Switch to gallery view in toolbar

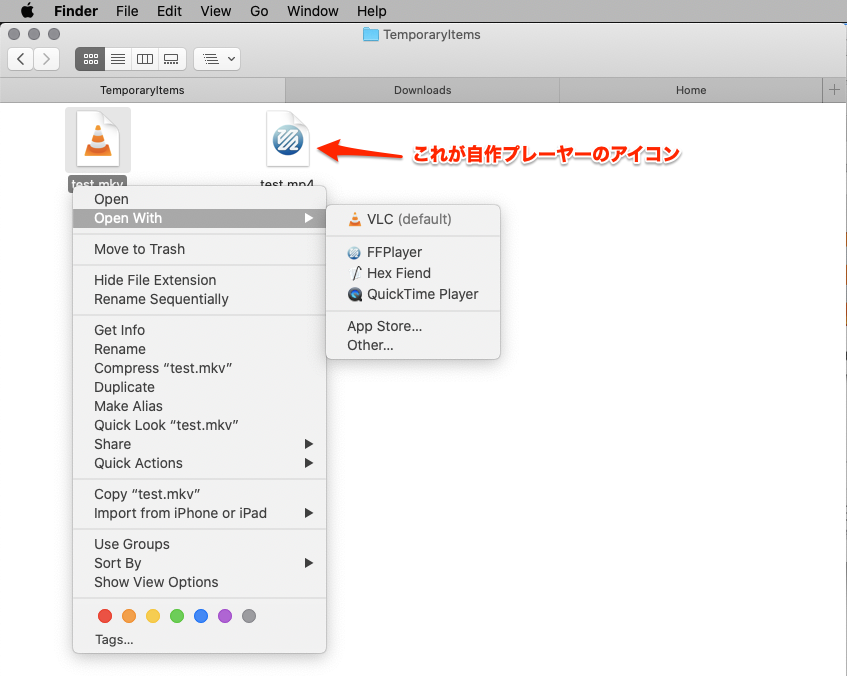click(x=171, y=59)
